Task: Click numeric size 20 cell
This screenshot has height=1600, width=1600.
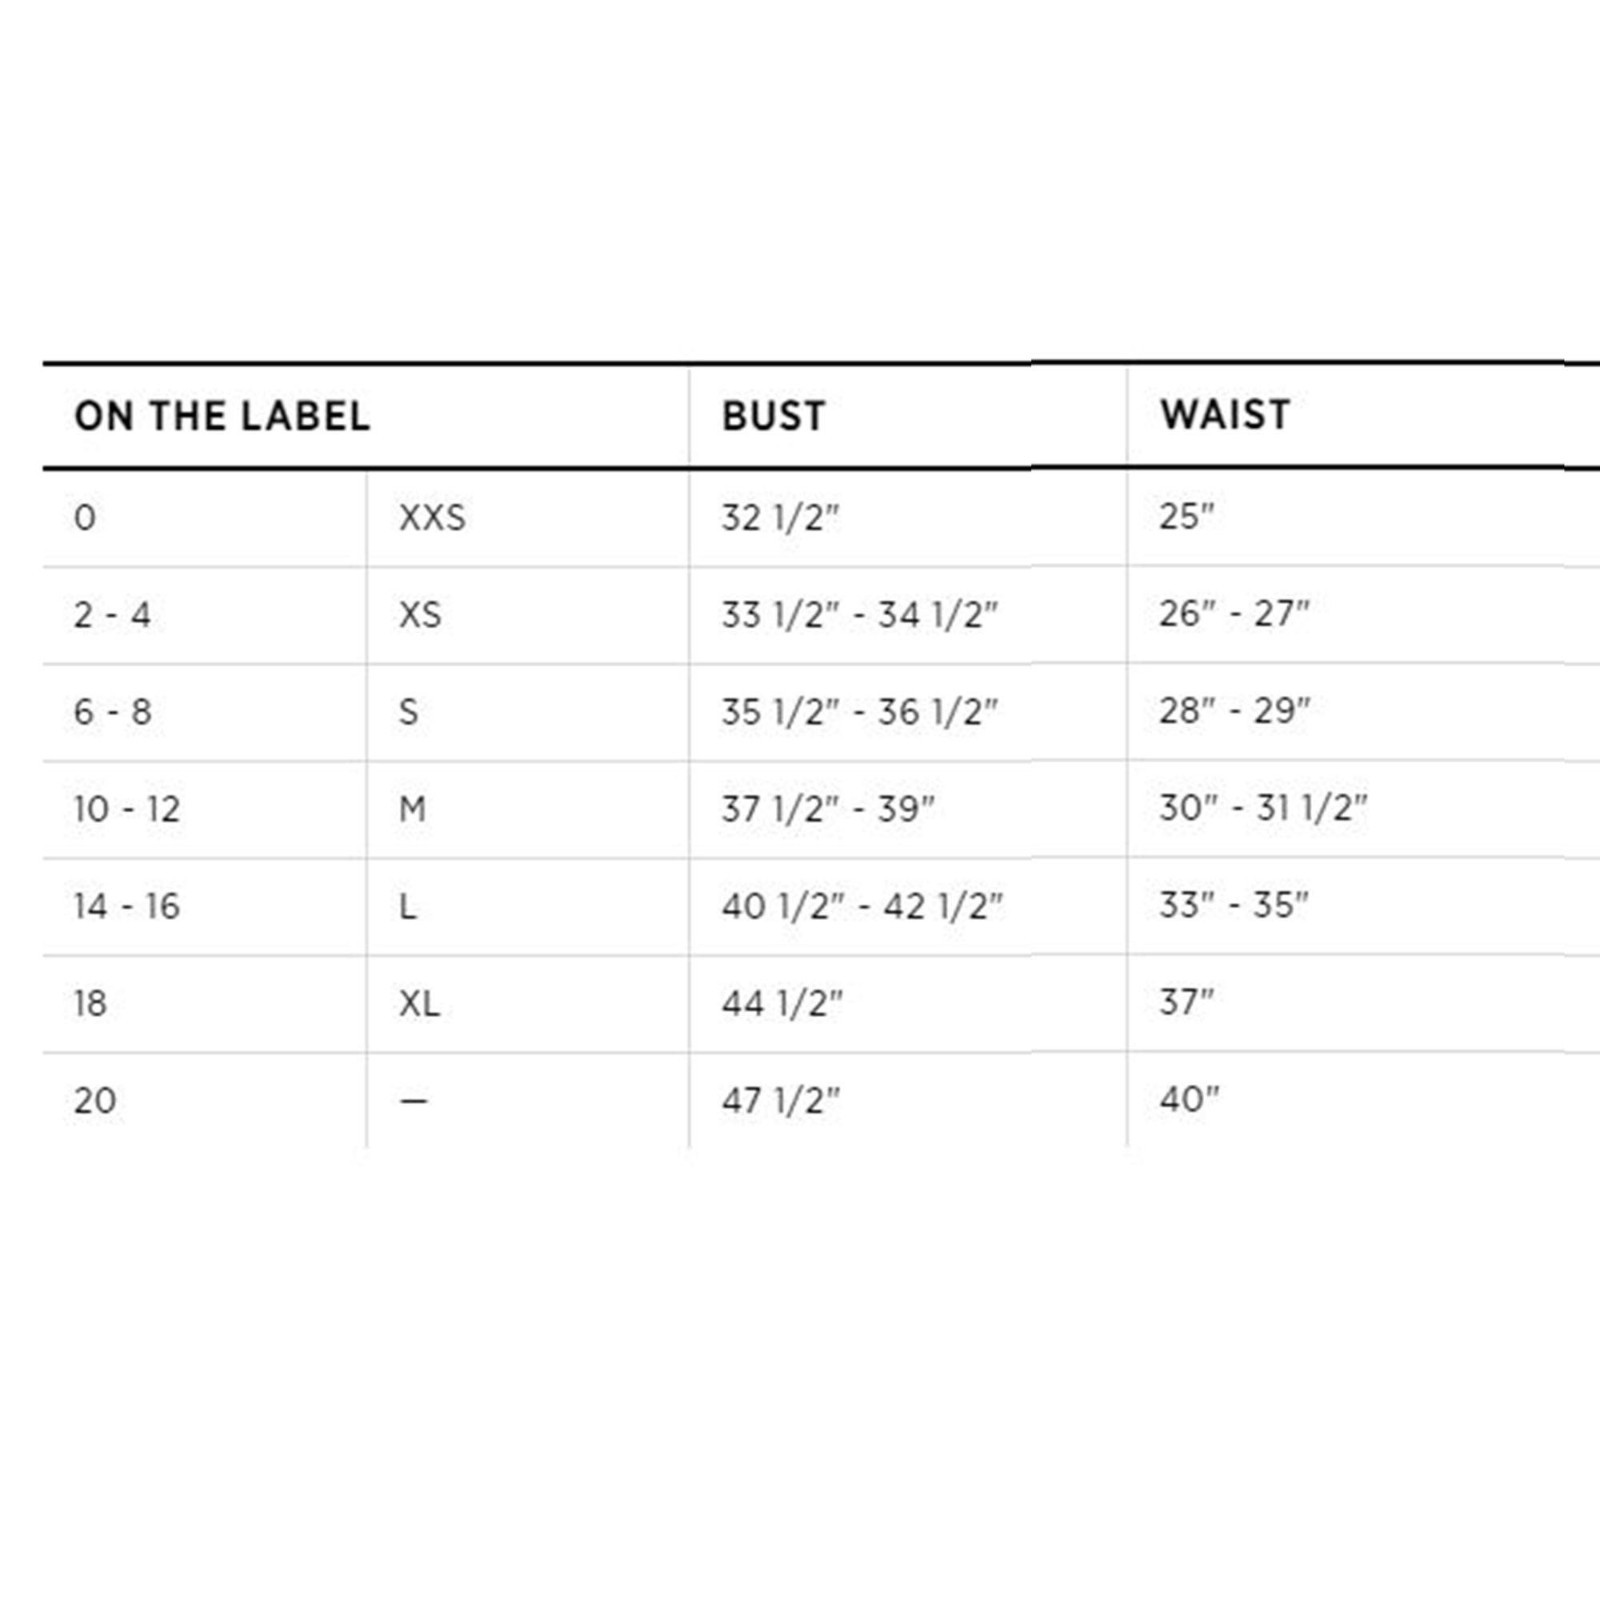Action: 95,1100
